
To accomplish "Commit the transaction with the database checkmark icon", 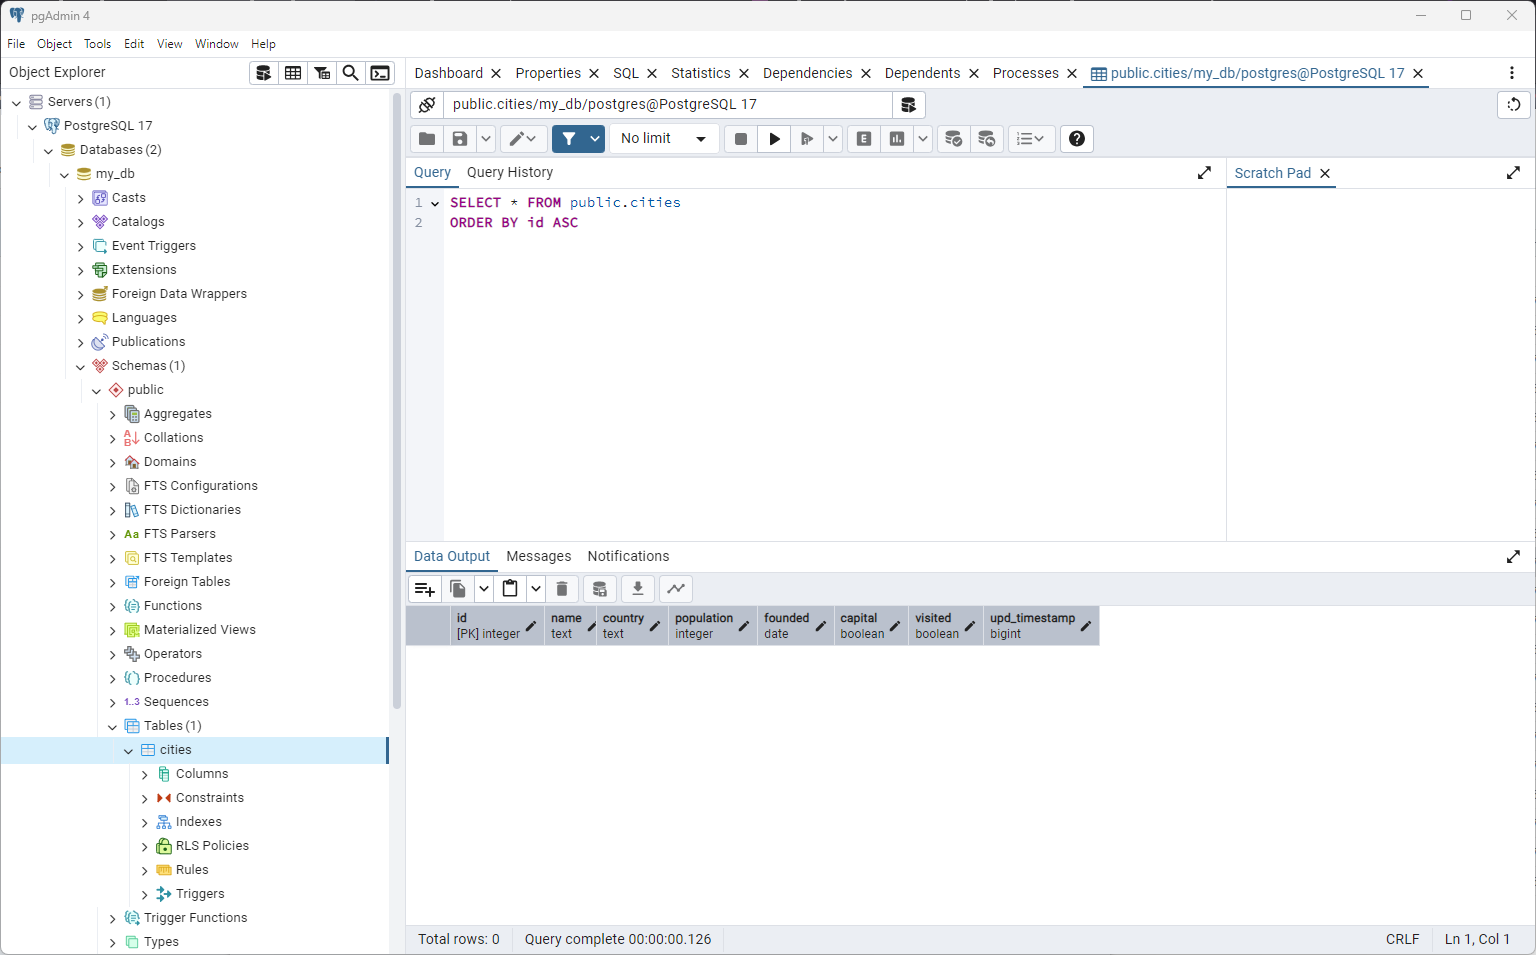I will pos(954,139).
